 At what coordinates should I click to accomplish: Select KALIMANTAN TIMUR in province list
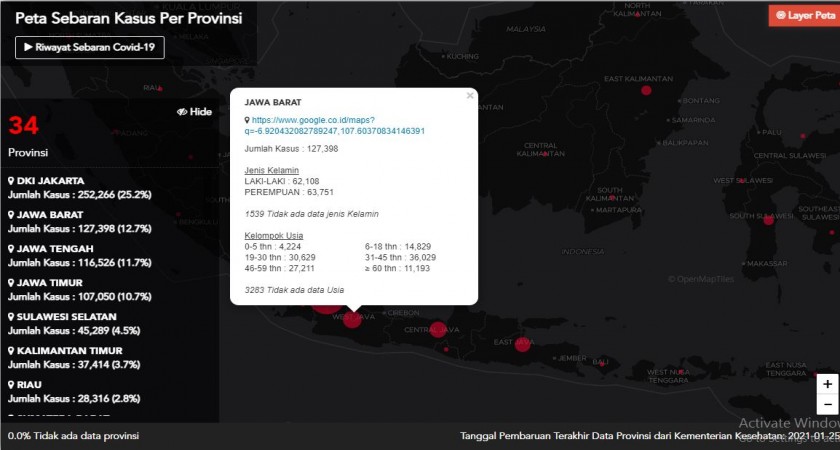74,357
